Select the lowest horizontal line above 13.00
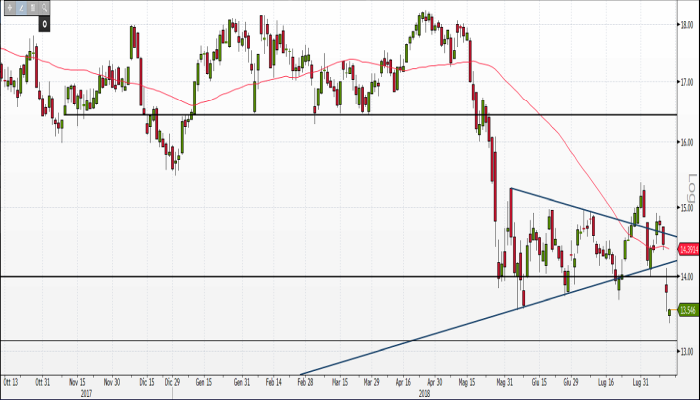Image resolution: width=700 pixels, height=400 pixels. [300, 341]
